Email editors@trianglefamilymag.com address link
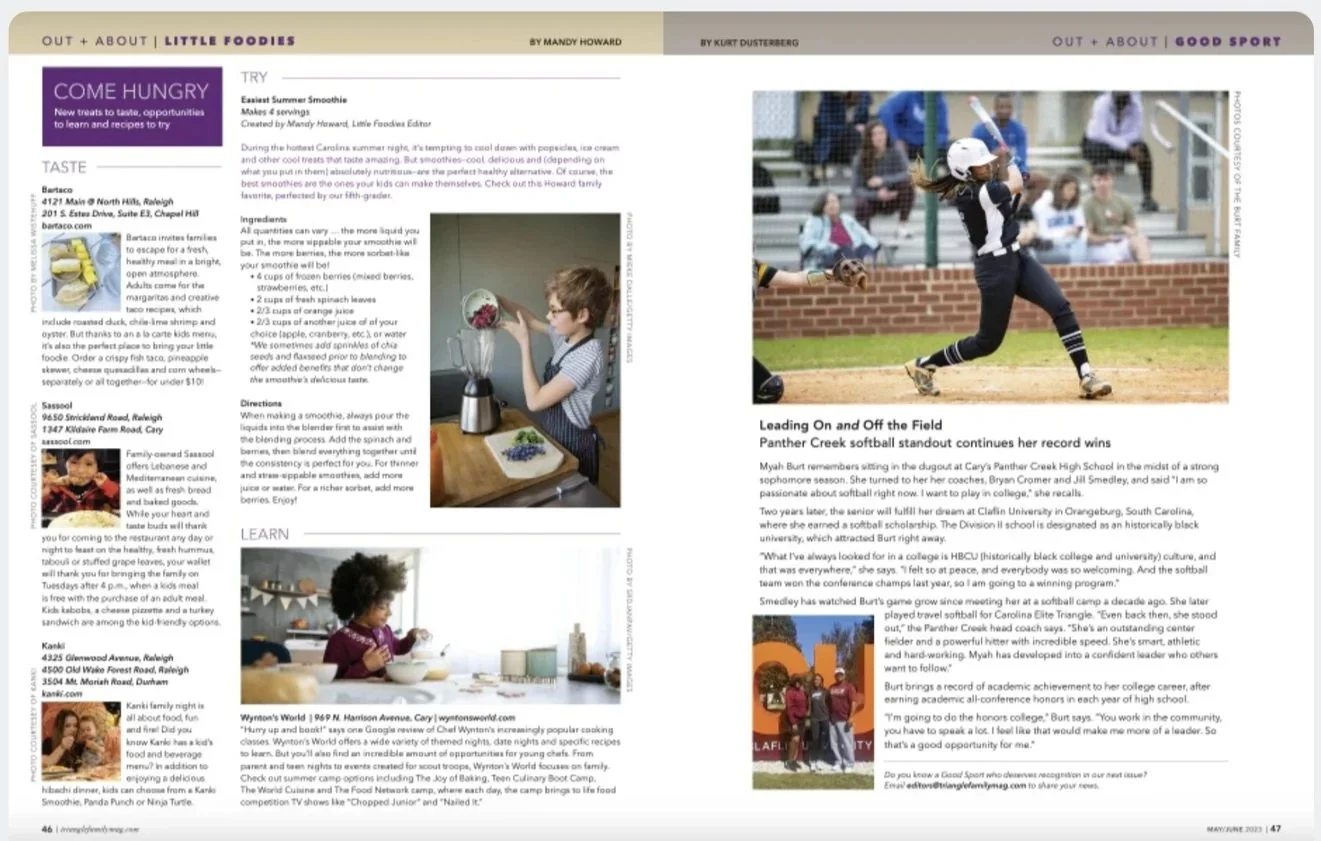The image size is (1321, 841). tap(968, 786)
